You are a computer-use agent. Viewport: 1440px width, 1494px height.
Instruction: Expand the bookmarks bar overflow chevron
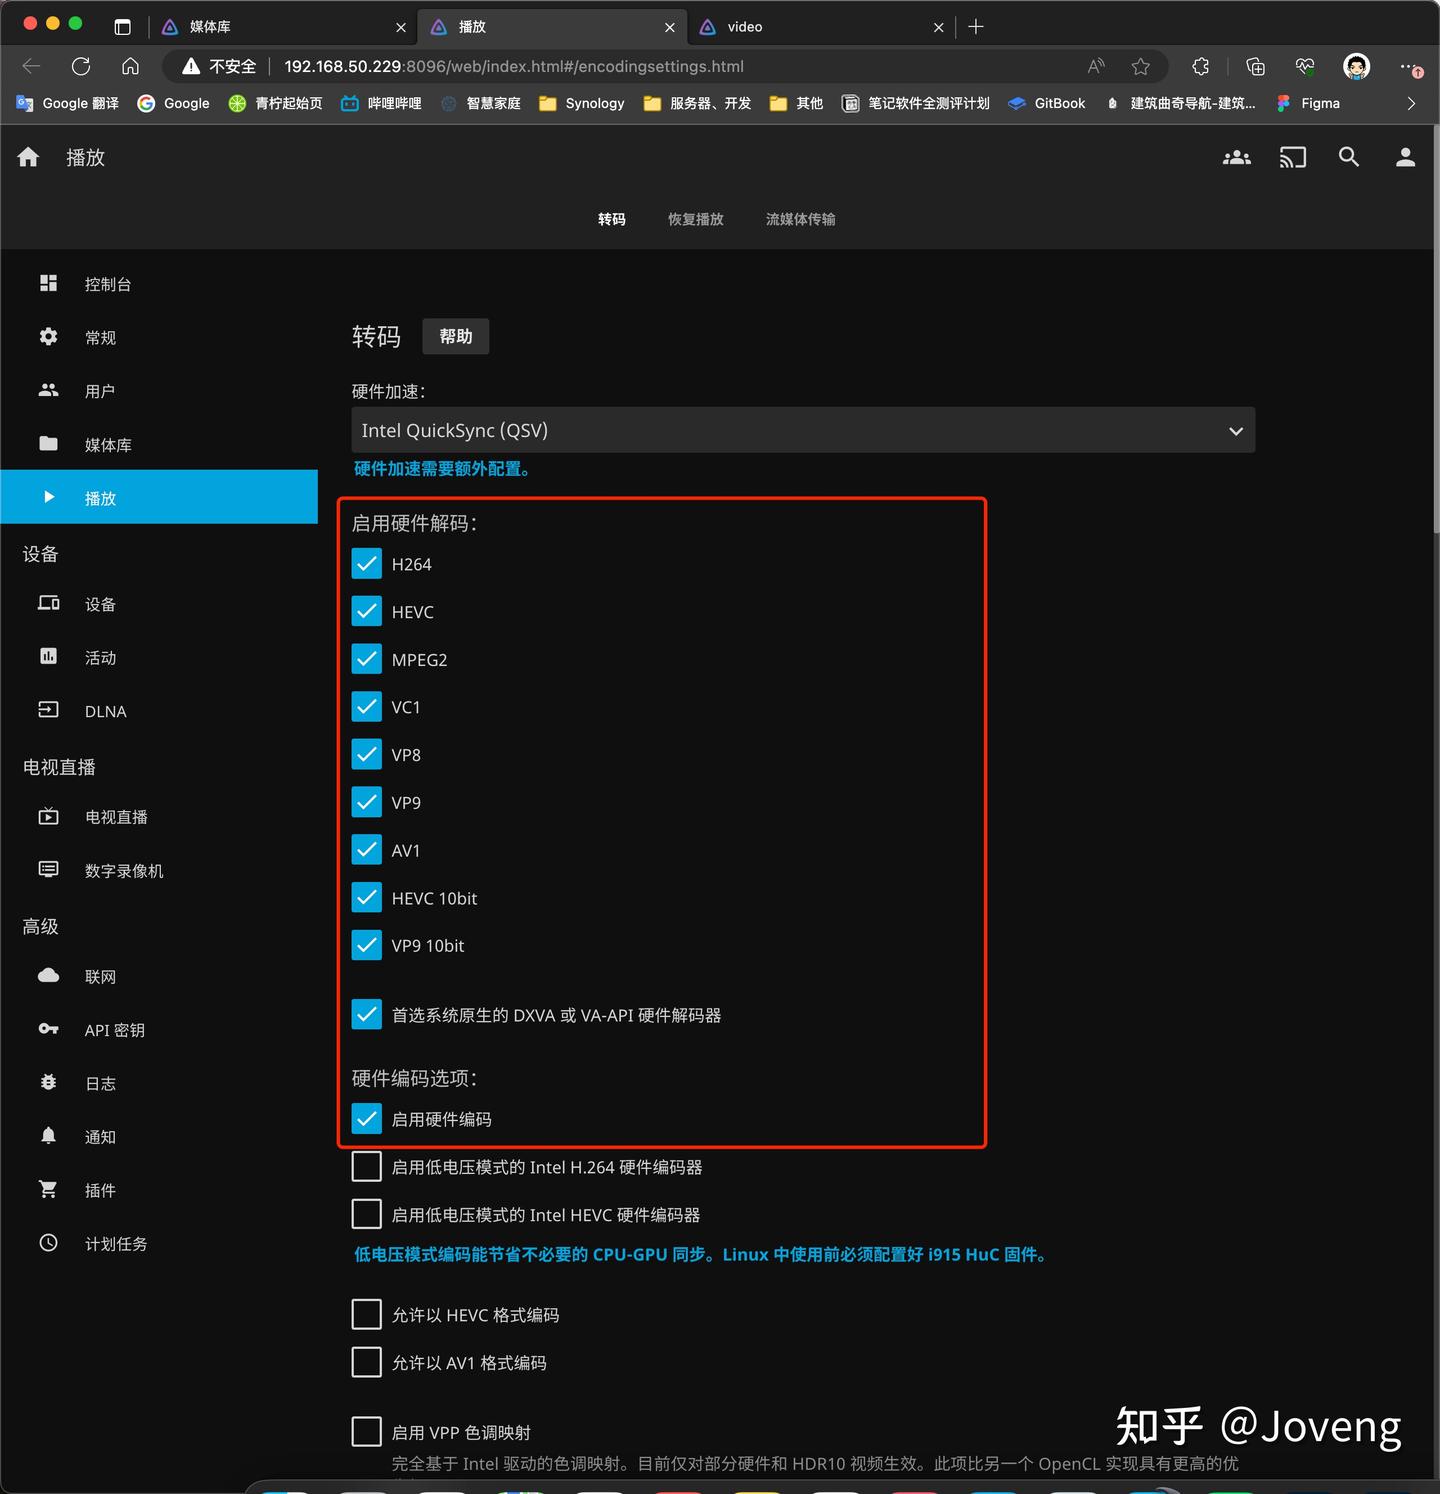click(1411, 103)
